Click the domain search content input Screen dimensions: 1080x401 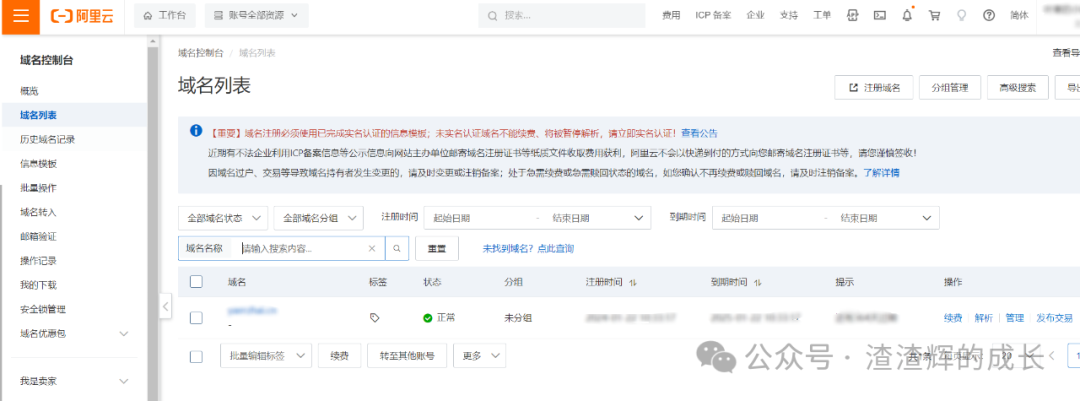[302, 249]
